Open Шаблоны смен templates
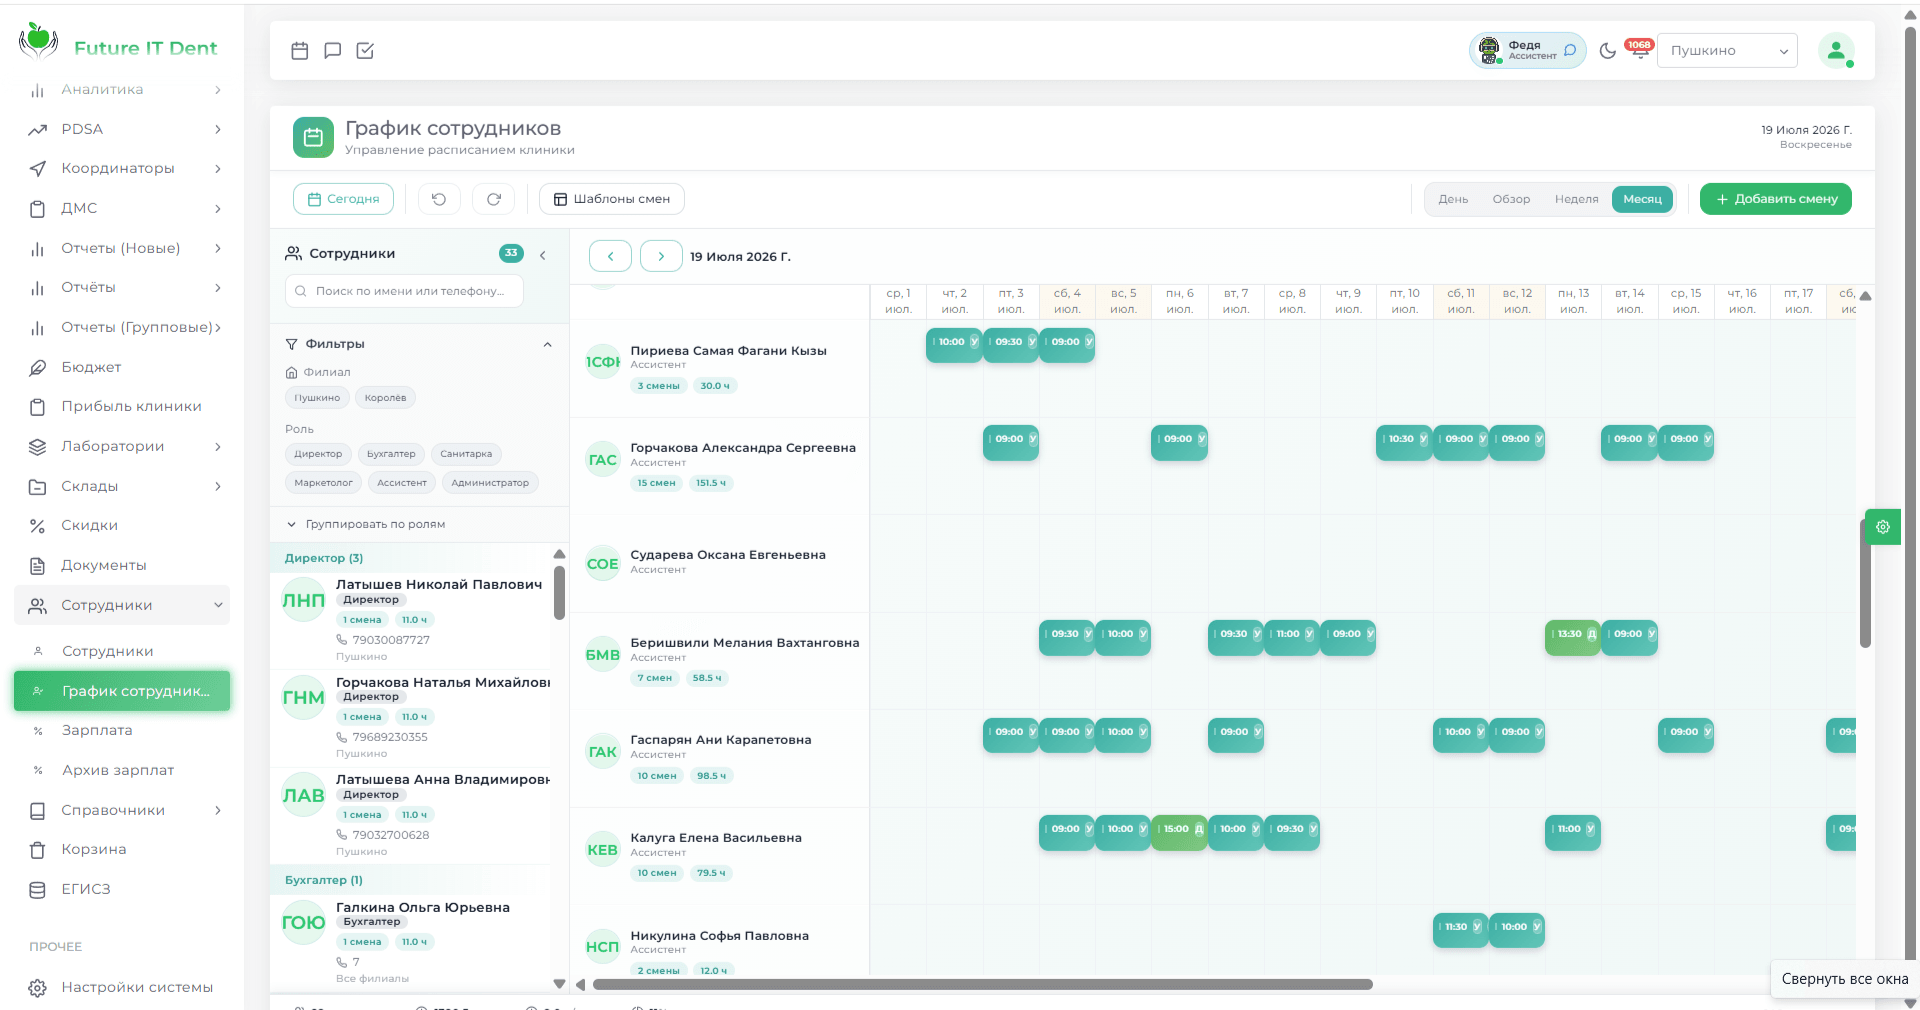This screenshot has height=1010, width=1920. pos(612,199)
